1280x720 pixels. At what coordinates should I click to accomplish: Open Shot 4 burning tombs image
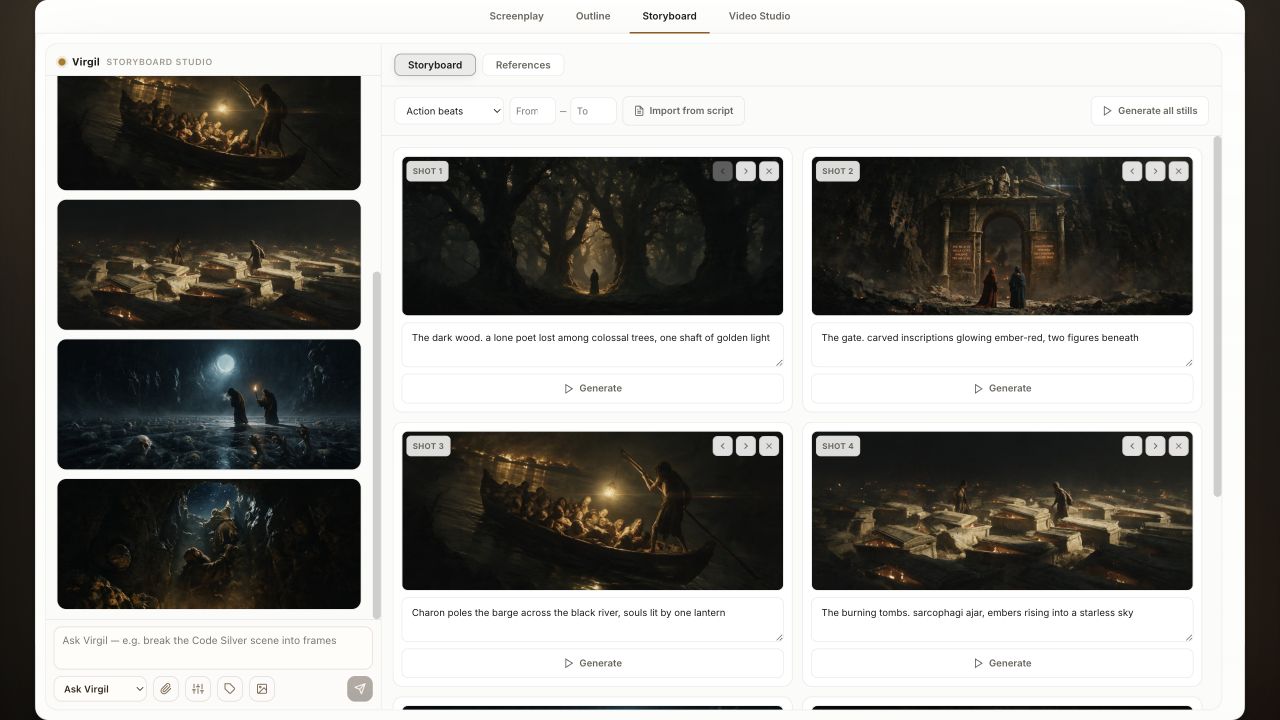(1002, 511)
